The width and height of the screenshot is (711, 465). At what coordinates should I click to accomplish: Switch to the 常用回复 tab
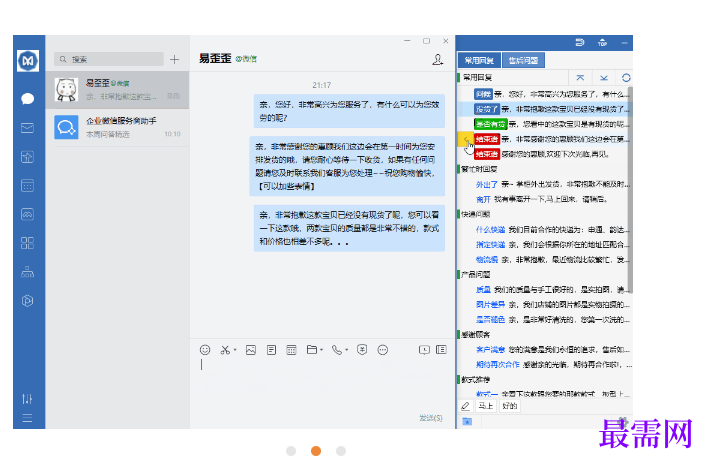tap(479, 60)
